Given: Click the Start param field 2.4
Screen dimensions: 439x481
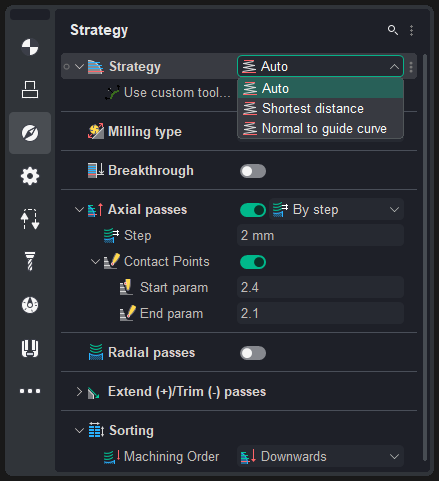Looking at the screenshot, I should click(x=320, y=287).
